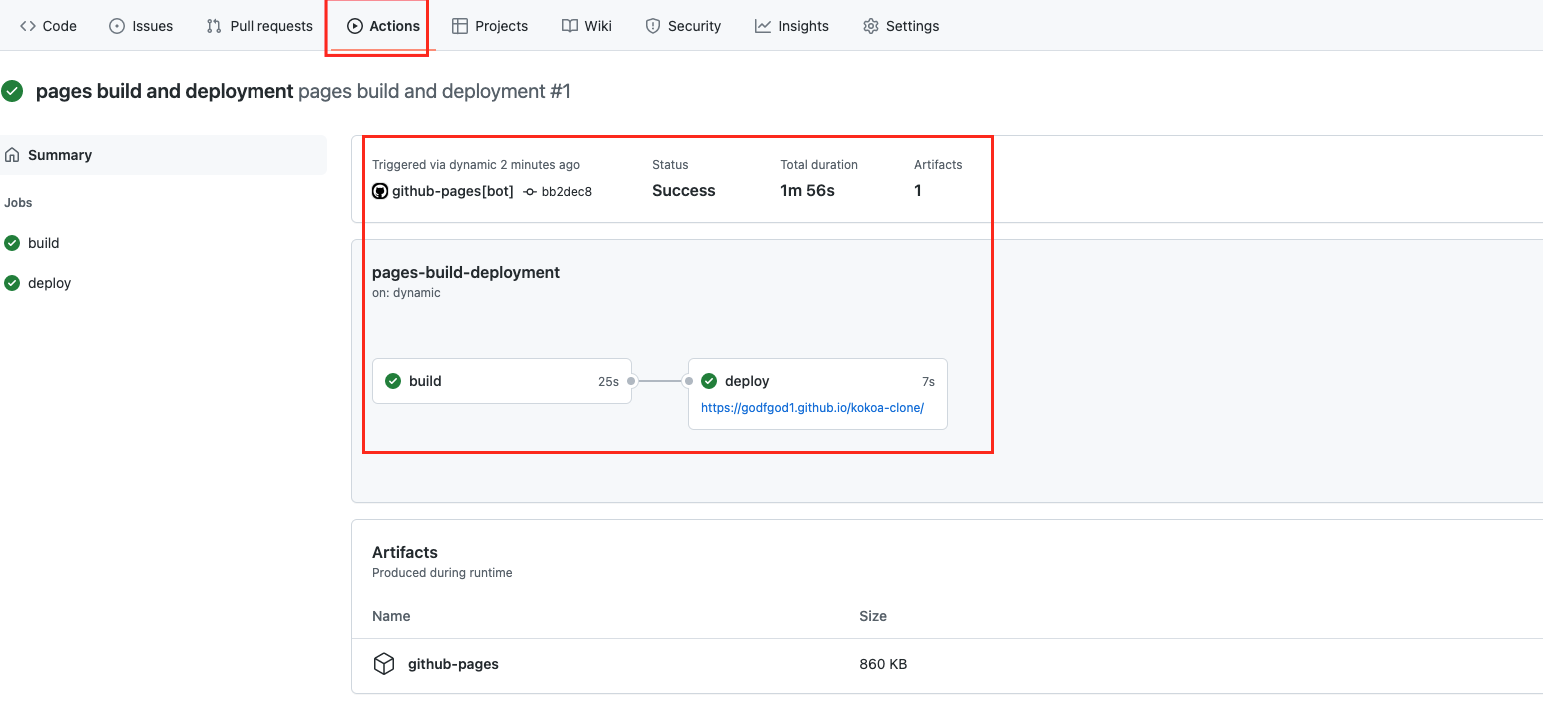Image resolution: width=1543 pixels, height=723 pixels.
Task: Click the 860 KB size value
Action: pyautogui.click(x=883, y=664)
